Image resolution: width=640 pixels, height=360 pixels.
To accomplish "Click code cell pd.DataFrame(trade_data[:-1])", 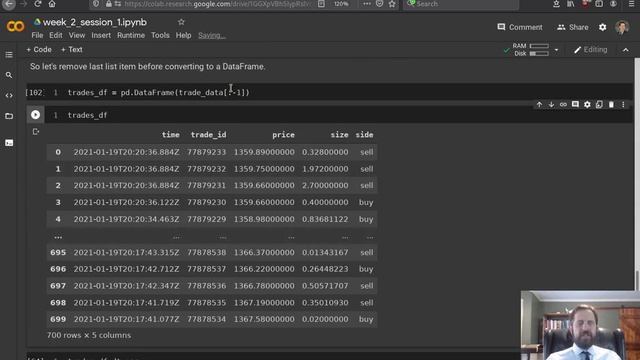I will (158, 93).
